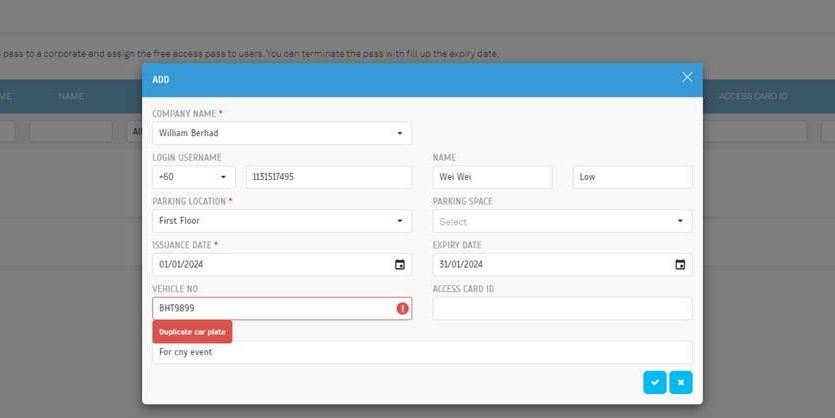The image size is (835, 418).
Task: Click the Duplicate car plate error tooltip
Action: tap(192, 332)
